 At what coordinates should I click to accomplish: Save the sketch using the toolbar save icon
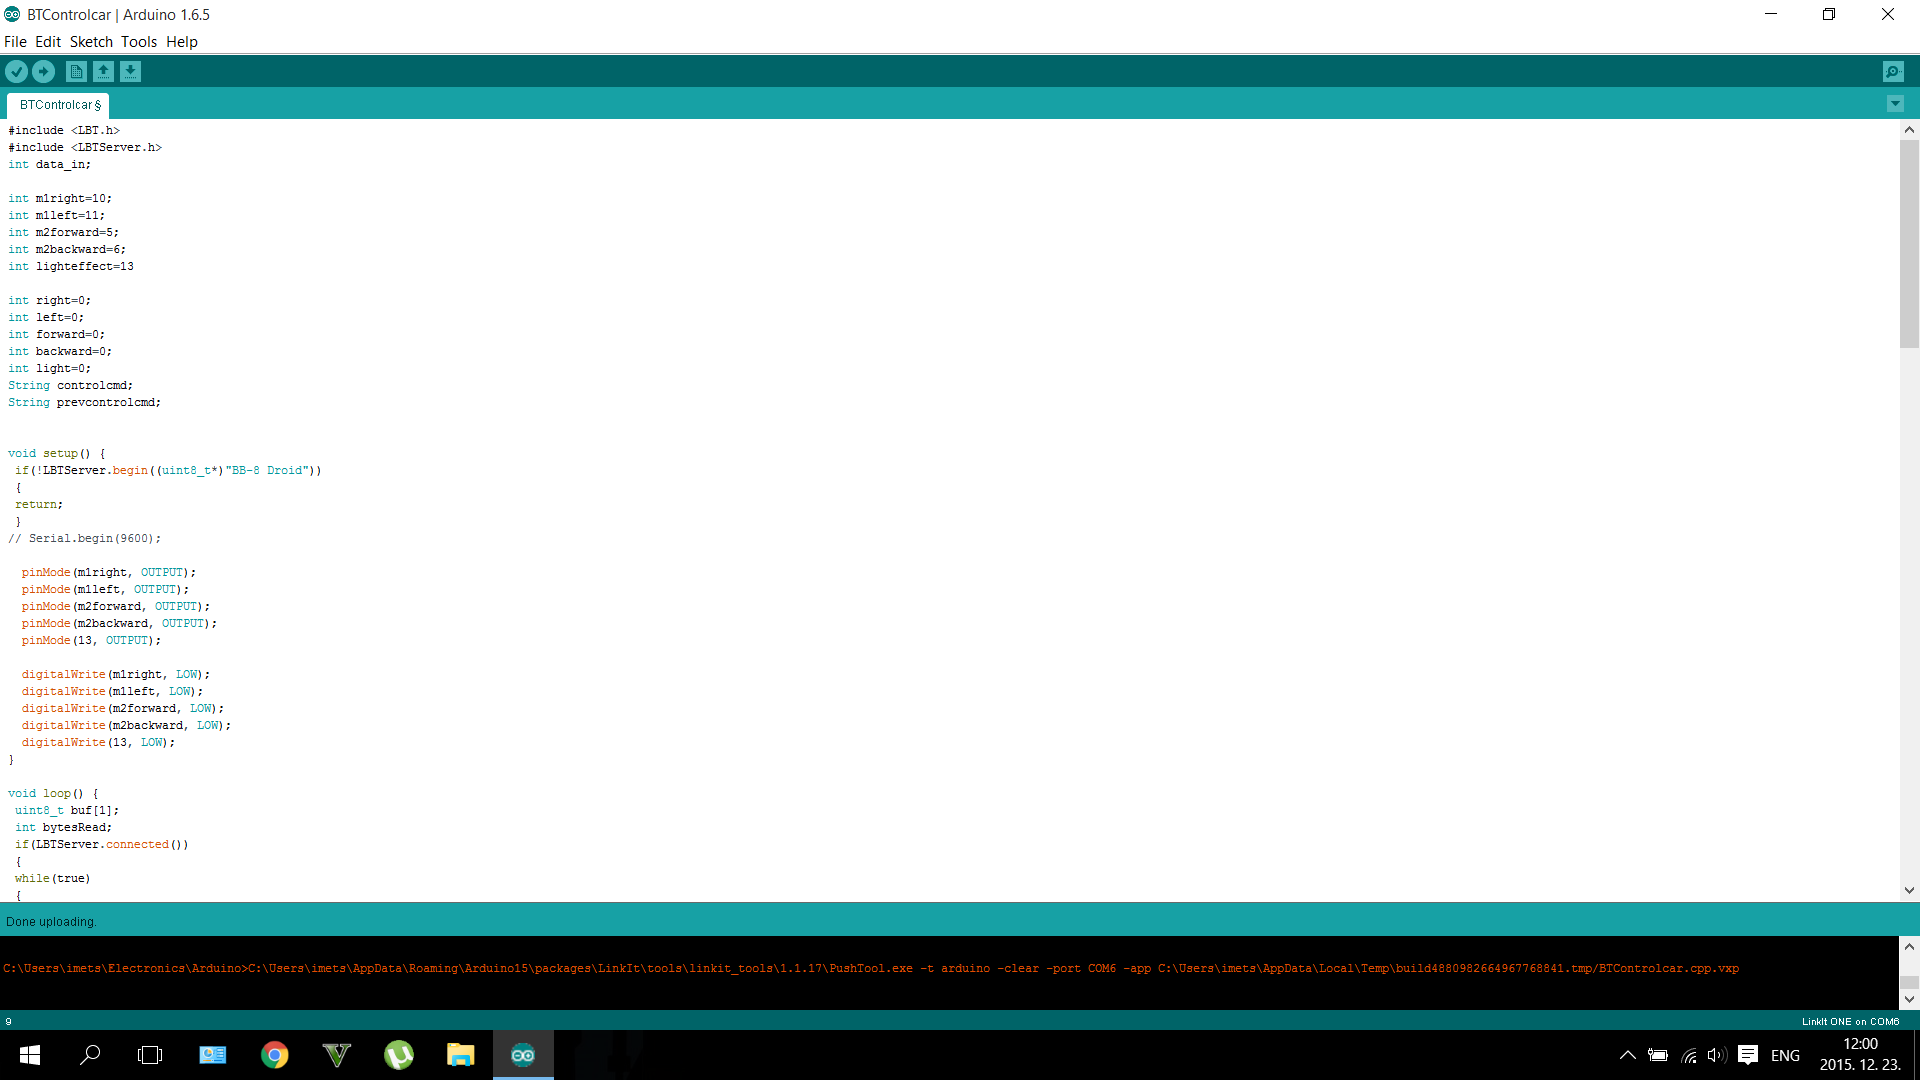point(131,71)
